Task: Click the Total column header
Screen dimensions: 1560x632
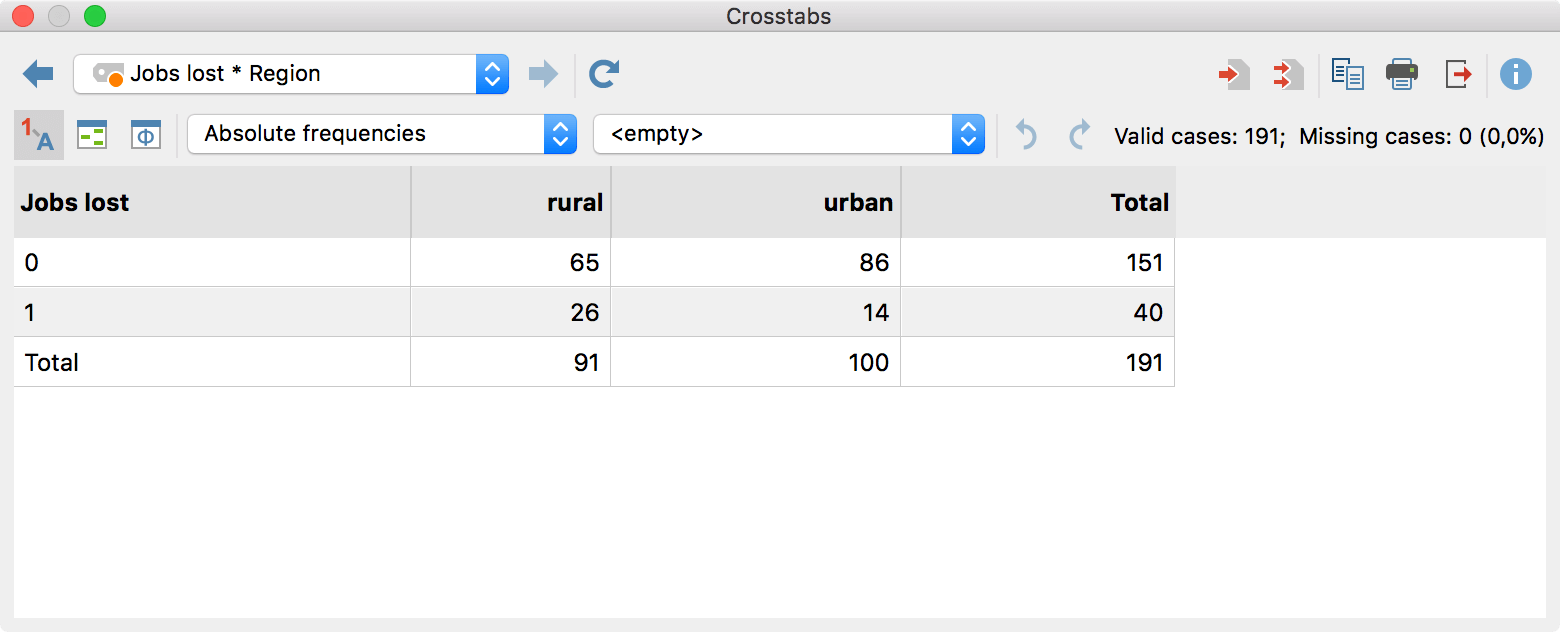Action: click(1038, 202)
